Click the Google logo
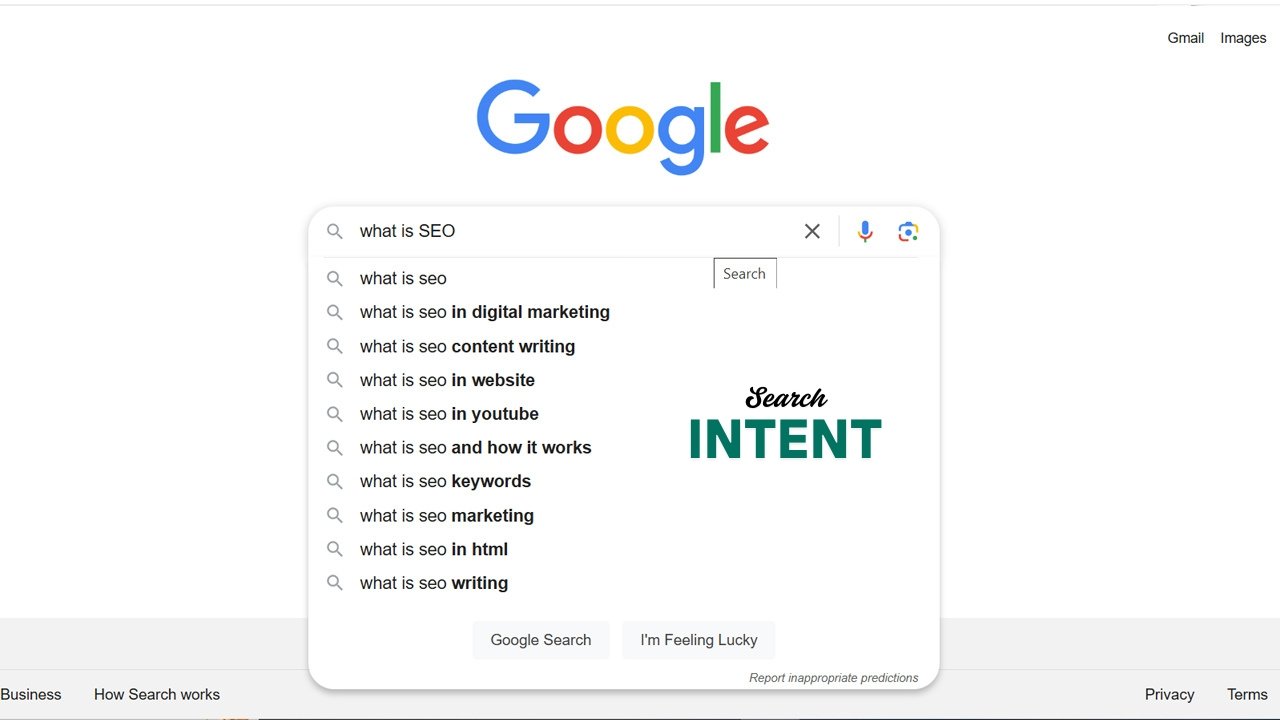1280x720 pixels. (623, 124)
